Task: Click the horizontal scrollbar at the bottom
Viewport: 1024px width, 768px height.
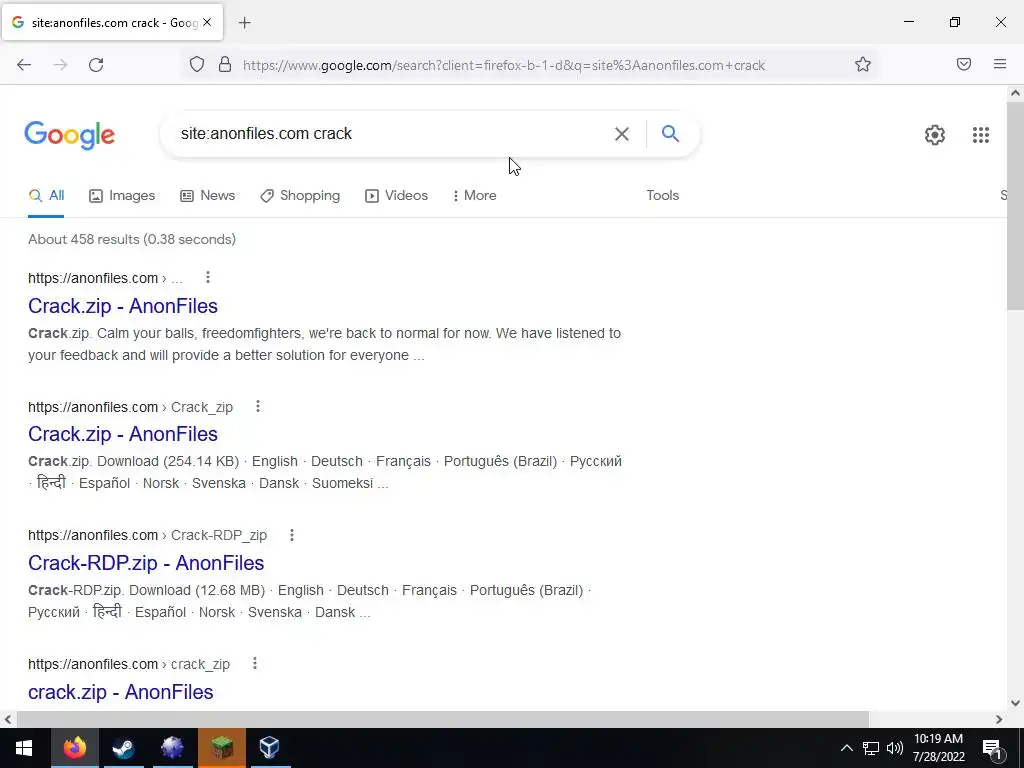Action: coord(443,719)
